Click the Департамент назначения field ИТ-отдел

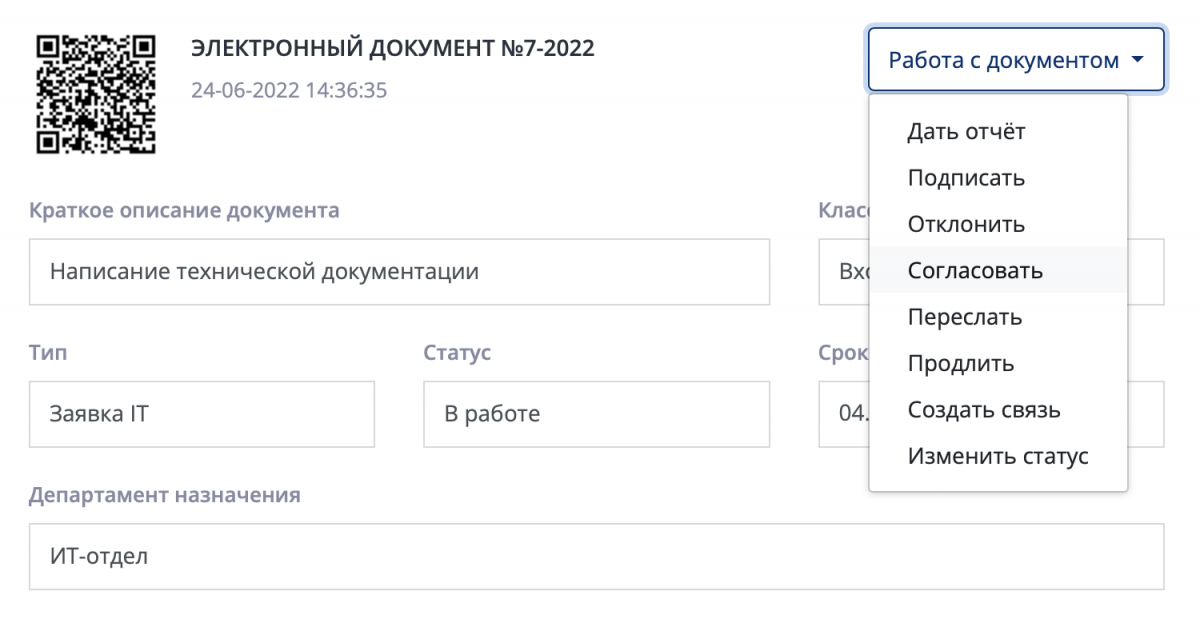pyautogui.click(x=596, y=557)
